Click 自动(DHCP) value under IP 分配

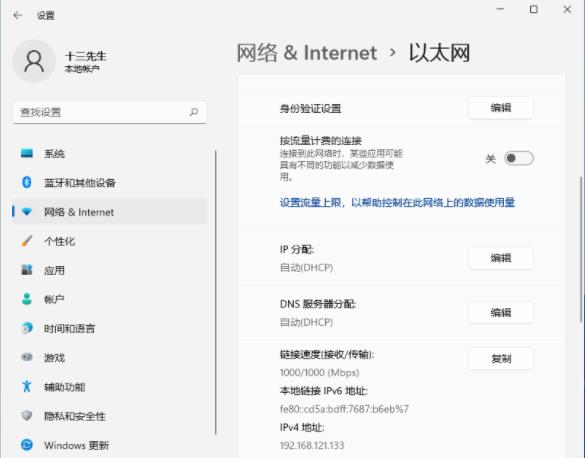(306, 267)
